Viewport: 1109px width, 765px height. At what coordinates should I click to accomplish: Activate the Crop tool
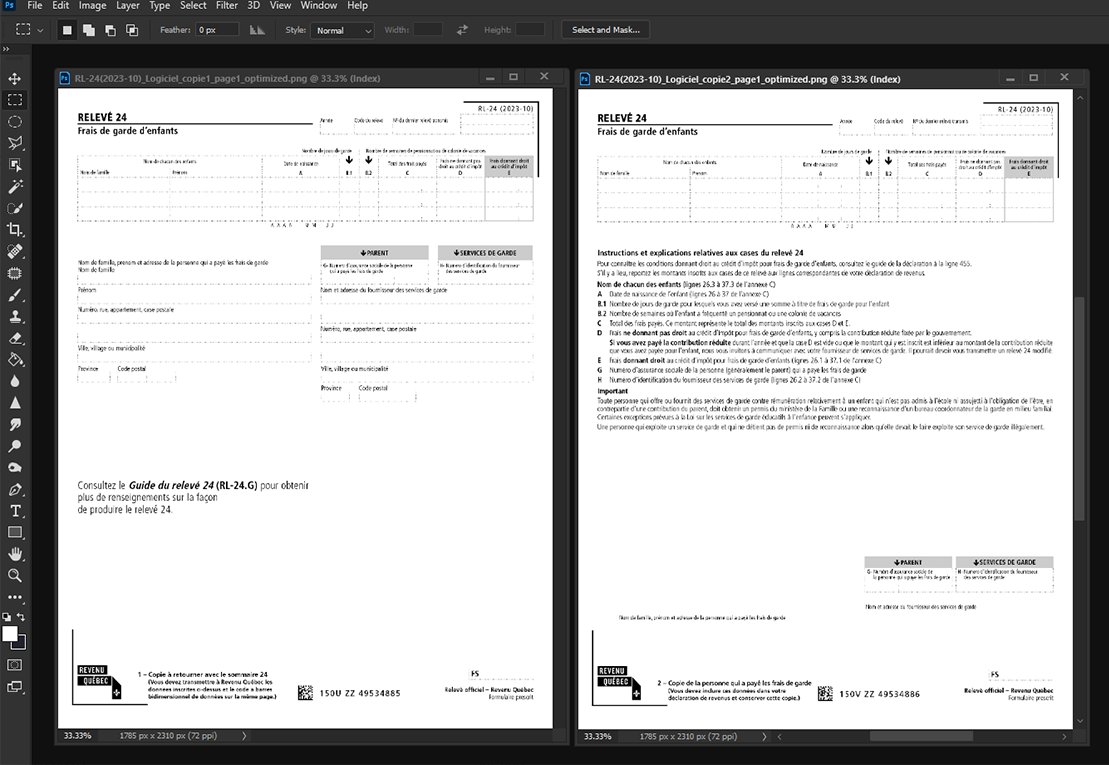pos(15,229)
